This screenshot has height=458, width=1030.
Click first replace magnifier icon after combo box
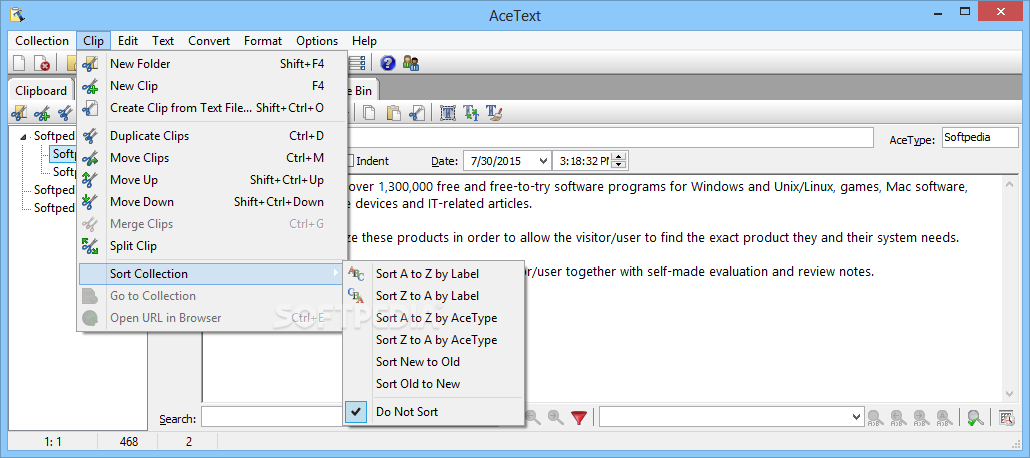pos(875,417)
